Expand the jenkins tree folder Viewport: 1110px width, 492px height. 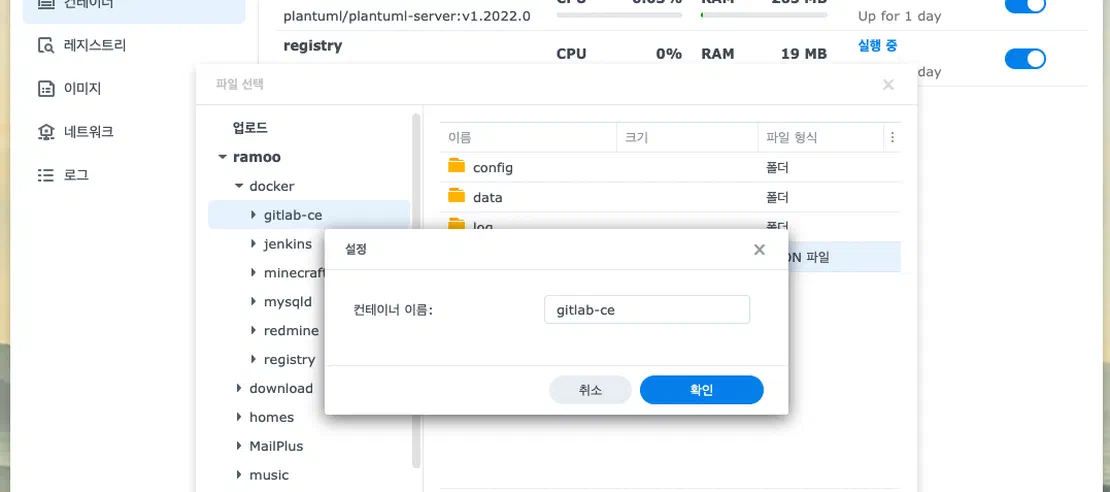click(253, 244)
